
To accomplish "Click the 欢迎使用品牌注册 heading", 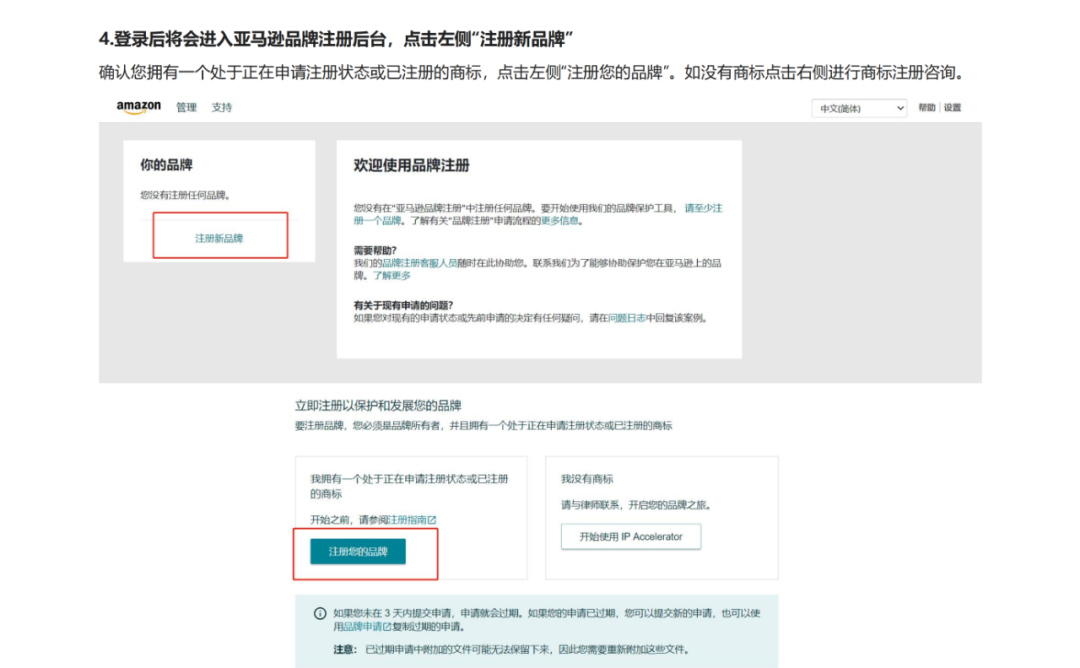I will tap(412, 165).
